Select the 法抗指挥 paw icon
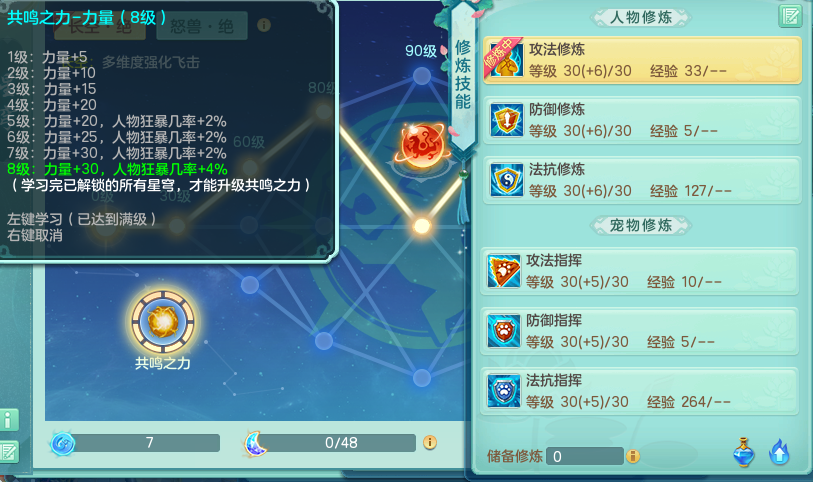 tap(503, 391)
